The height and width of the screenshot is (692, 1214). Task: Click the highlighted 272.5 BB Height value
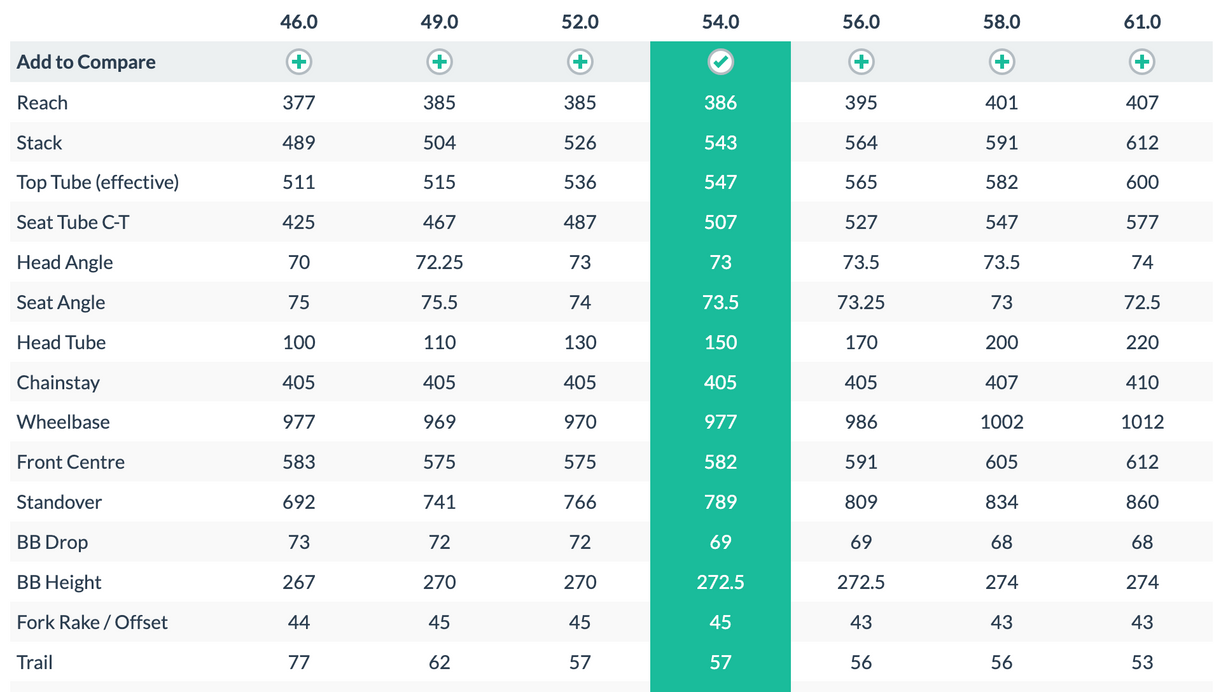(x=720, y=582)
